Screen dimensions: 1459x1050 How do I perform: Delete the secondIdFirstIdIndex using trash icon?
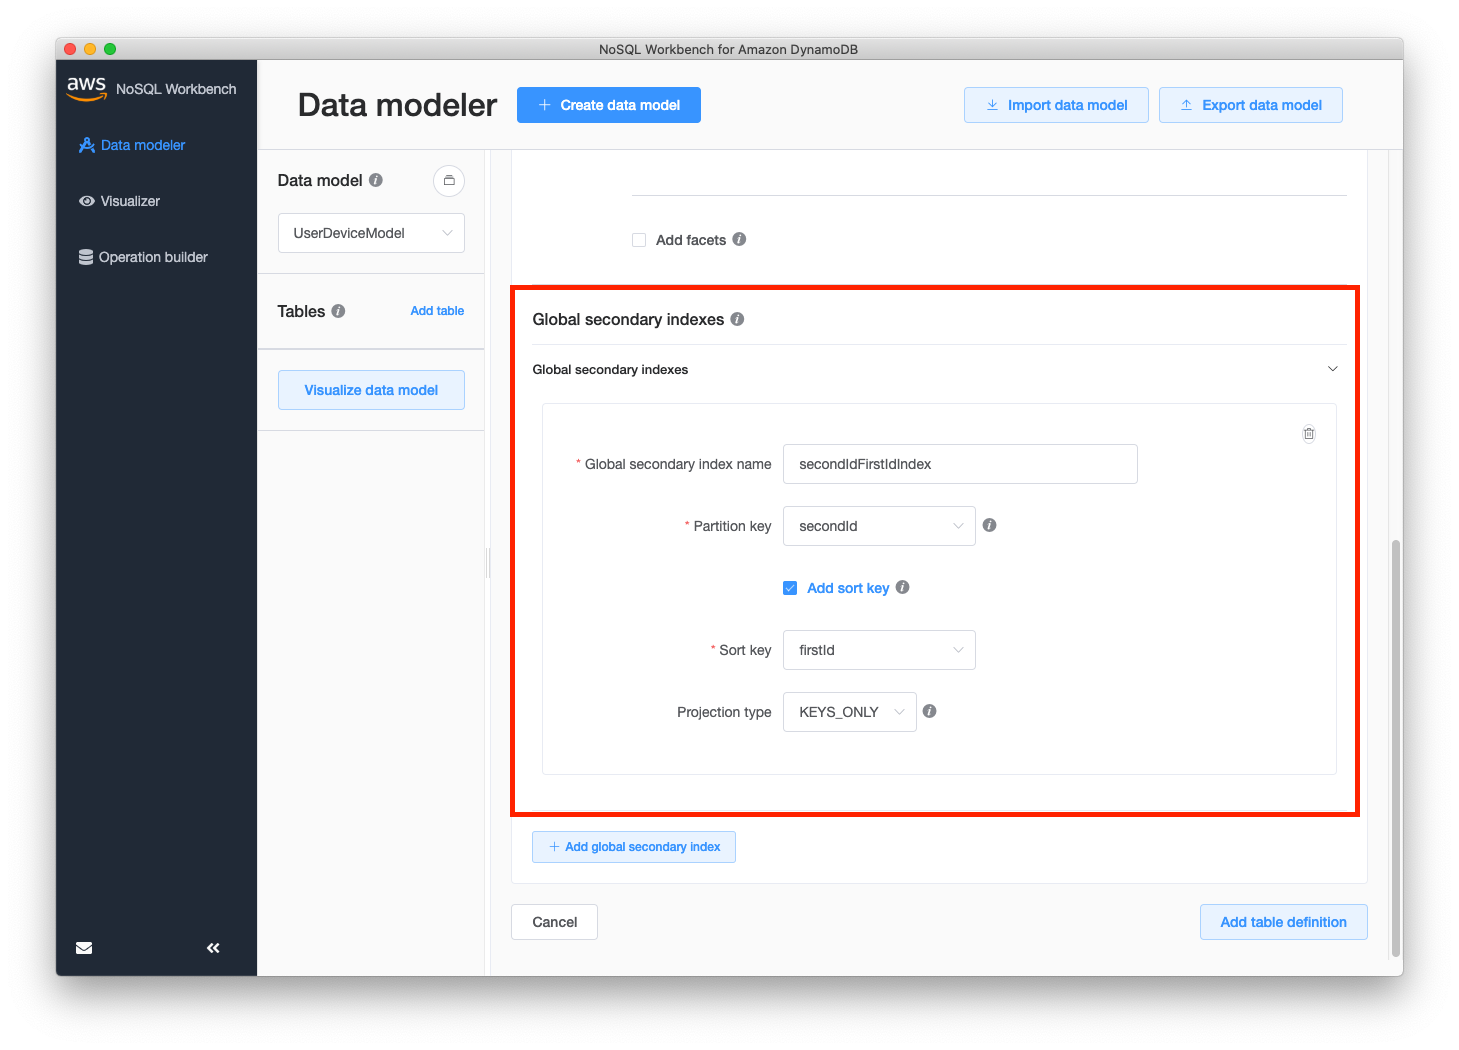(1308, 433)
